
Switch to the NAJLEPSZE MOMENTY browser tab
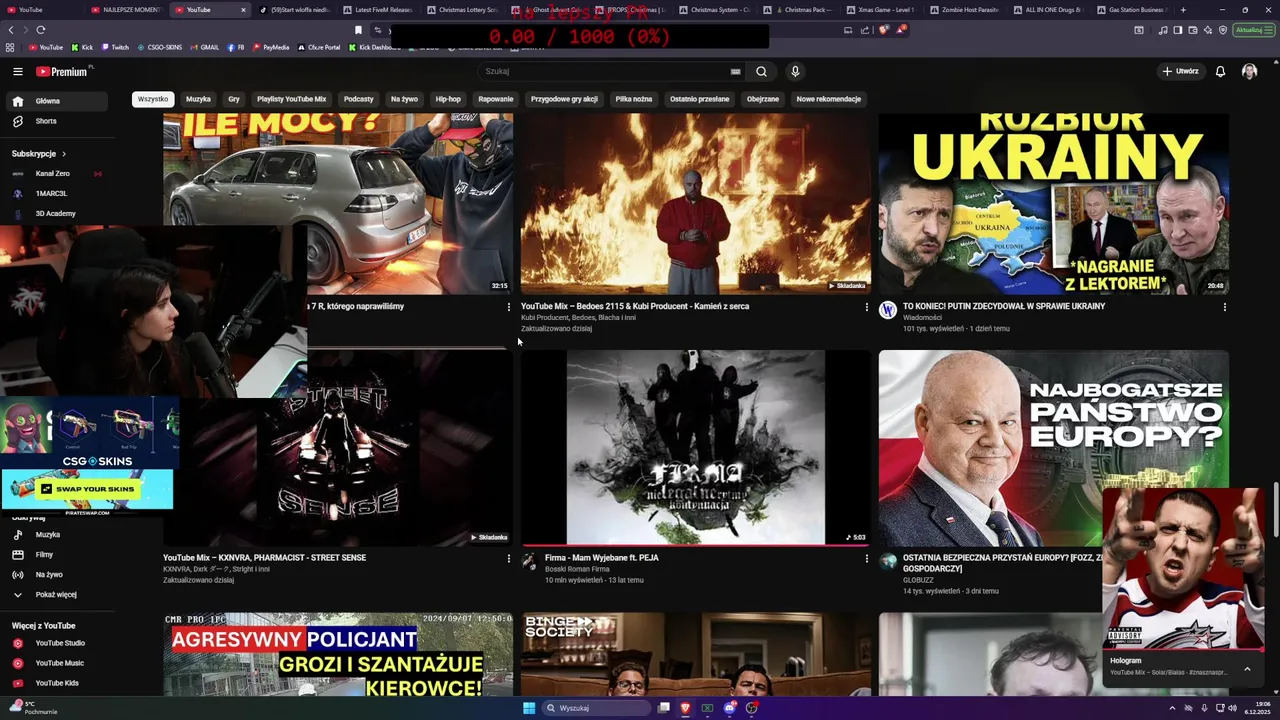click(125, 10)
